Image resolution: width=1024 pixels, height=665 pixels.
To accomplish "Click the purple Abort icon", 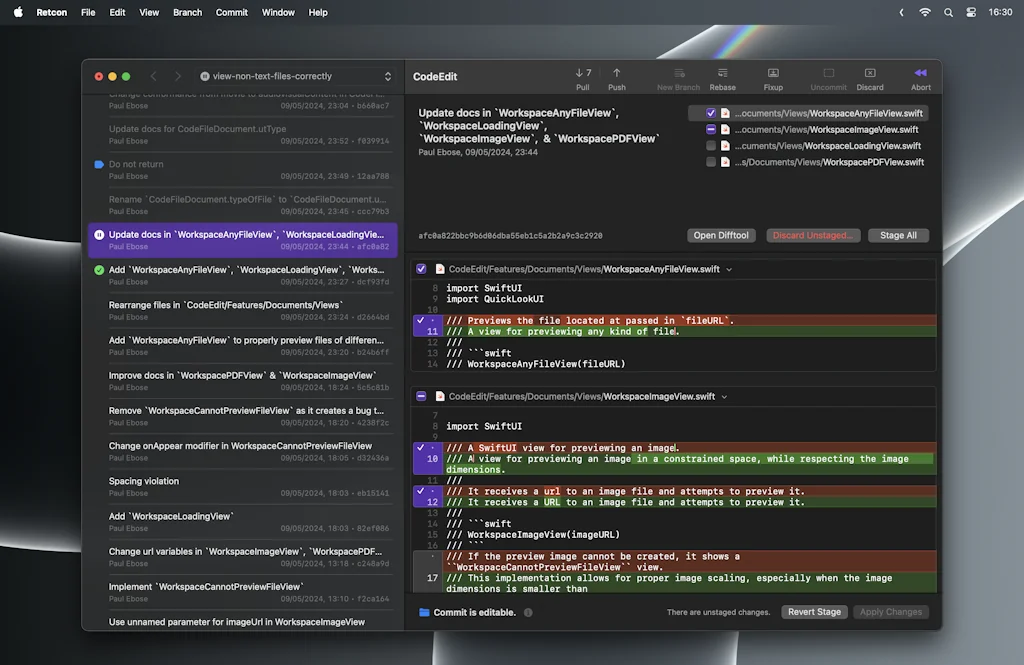I will click(920, 73).
